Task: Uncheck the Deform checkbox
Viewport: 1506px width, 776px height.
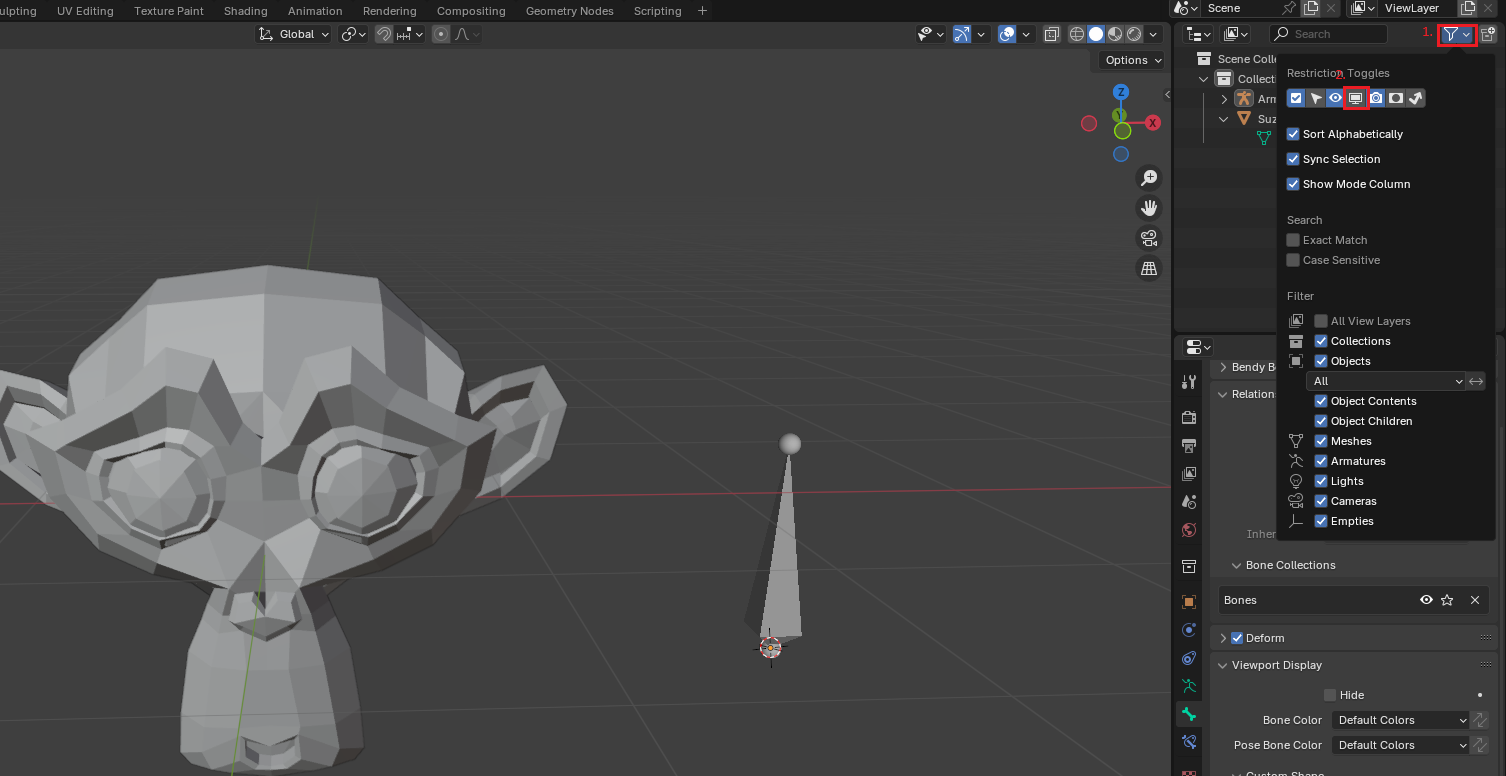Action: pyautogui.click(x=1237, y=638)
